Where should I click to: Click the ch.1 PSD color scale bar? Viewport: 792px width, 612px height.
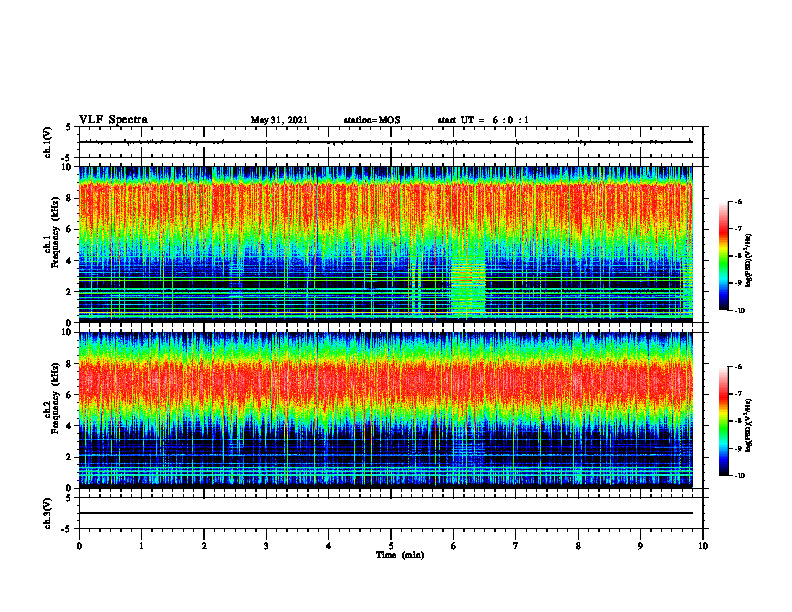point(723,256)
